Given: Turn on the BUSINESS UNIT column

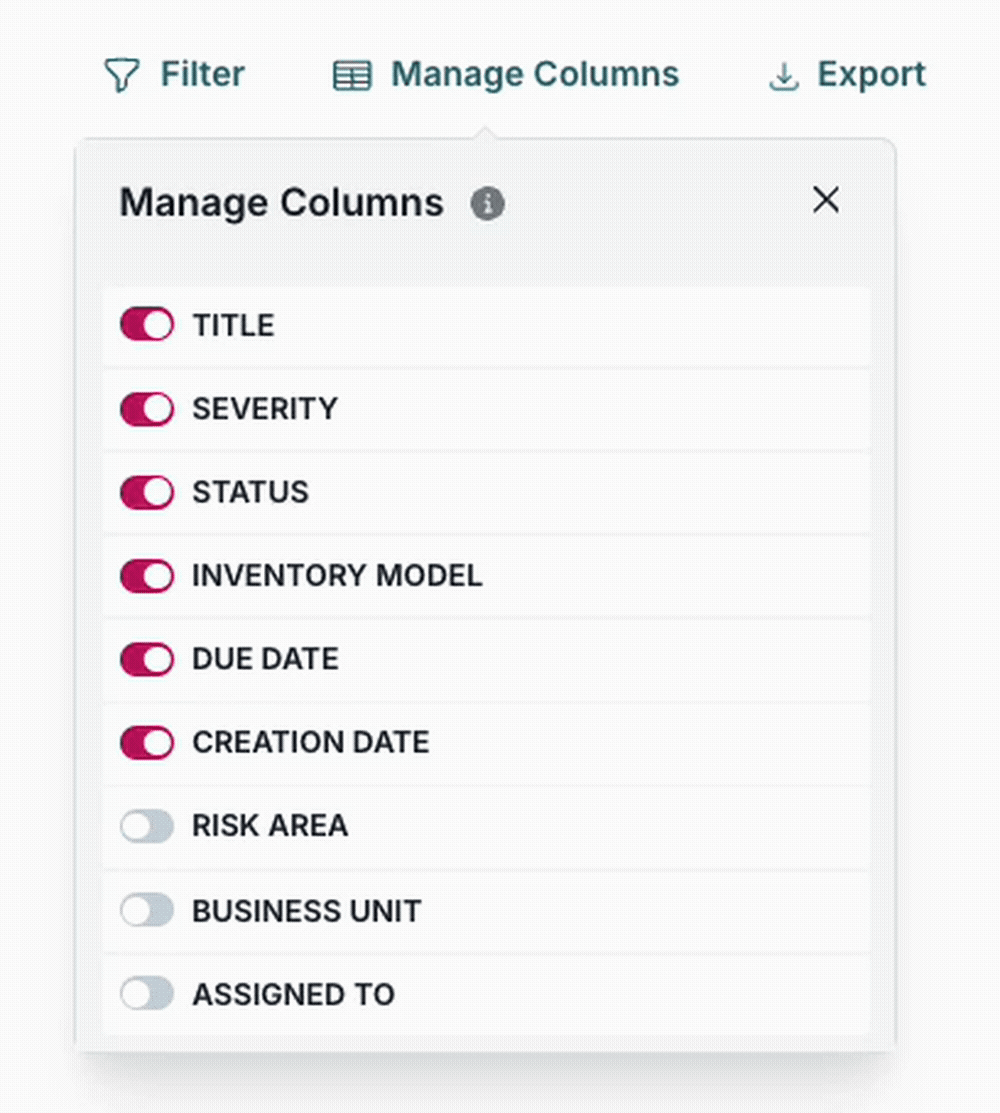Looking at the screenshot, I should pos(146,910).
